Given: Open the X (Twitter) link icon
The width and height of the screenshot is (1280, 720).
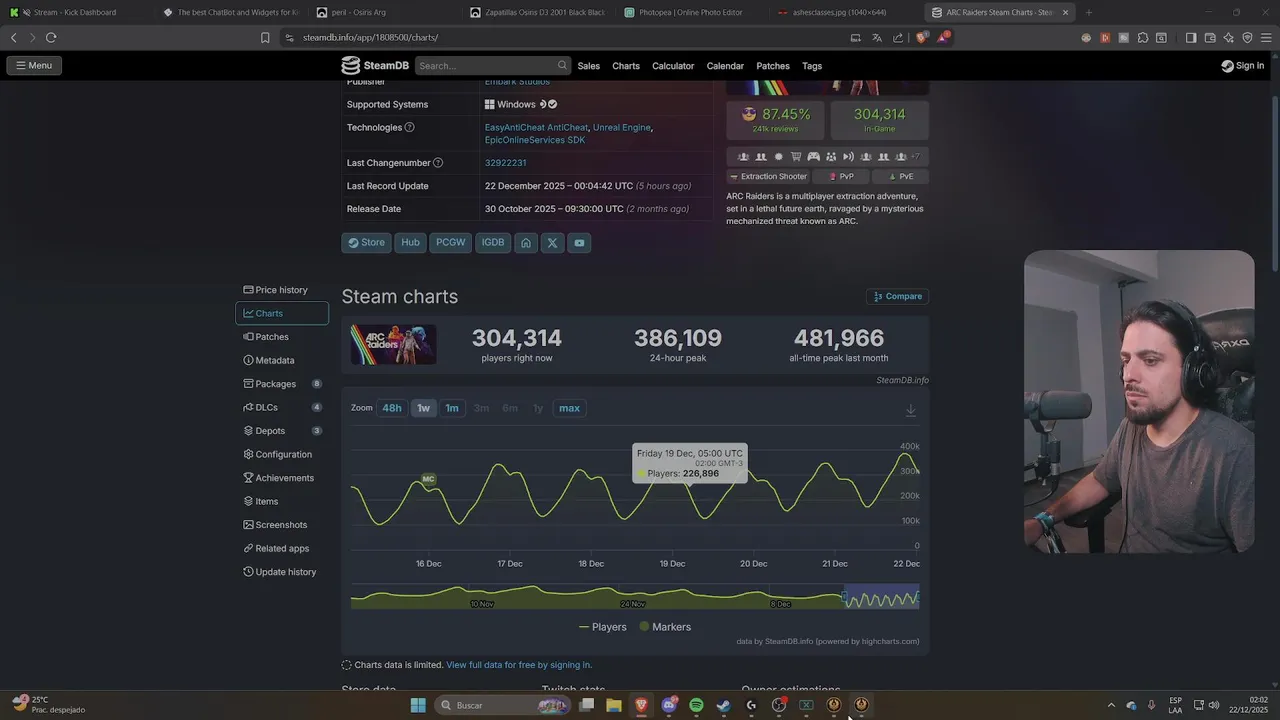Looking at the screenshot, I should pos(552,243).
